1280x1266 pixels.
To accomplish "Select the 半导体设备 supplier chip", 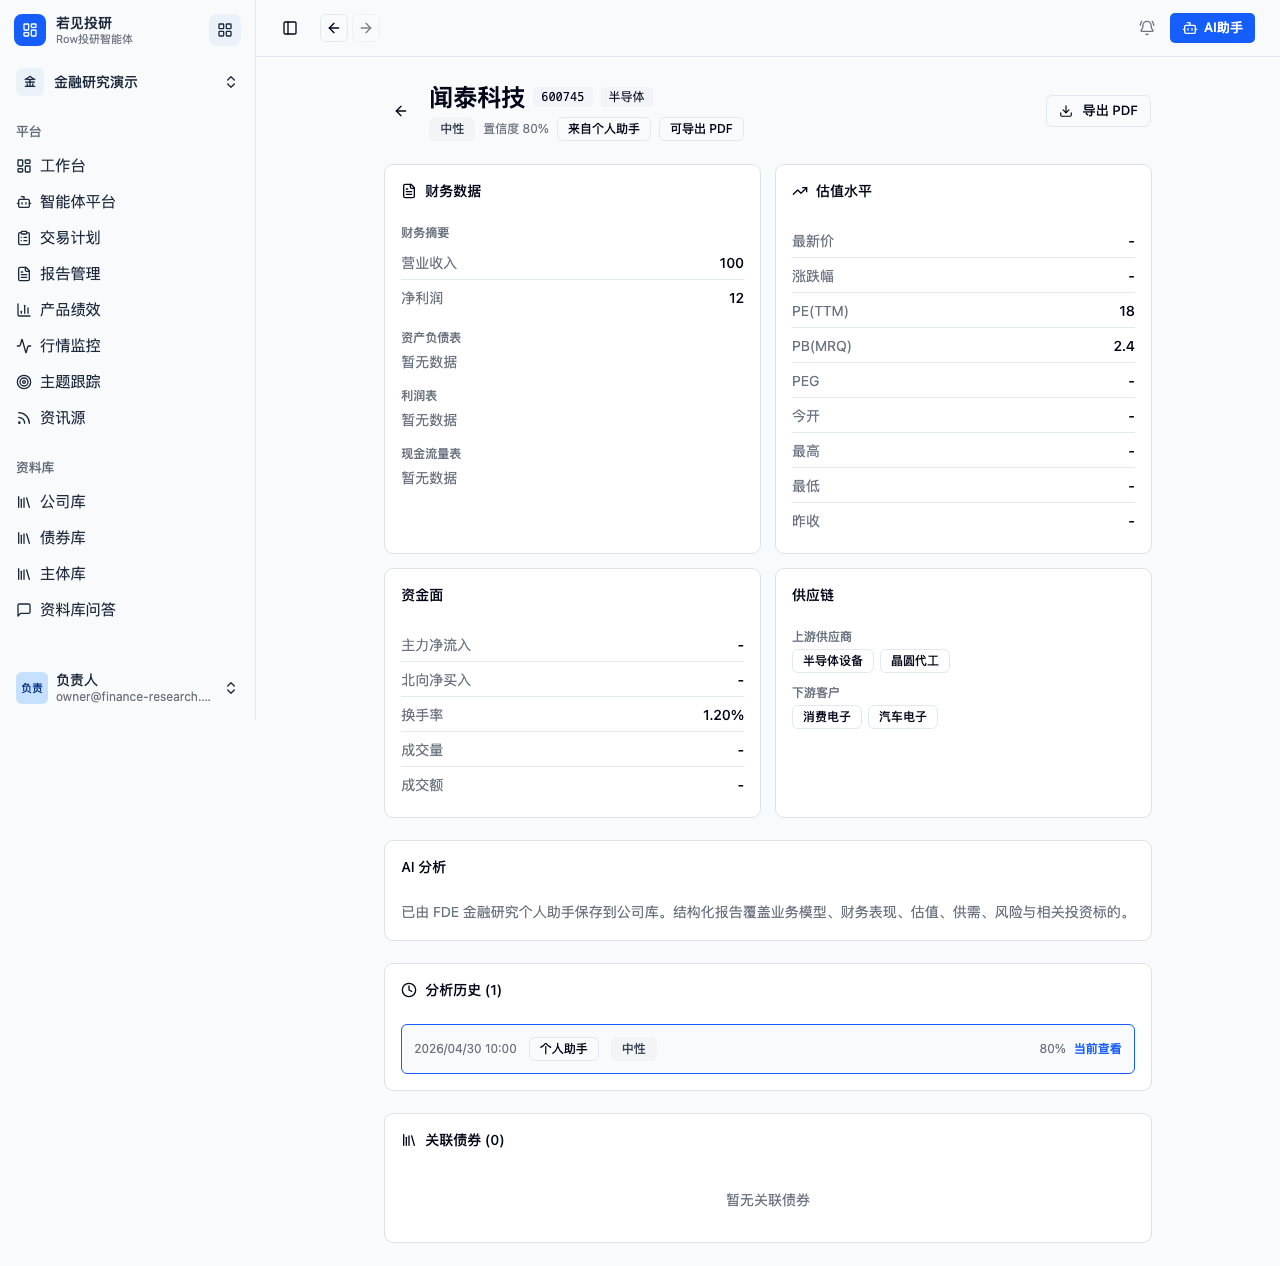I will (833, 661).
